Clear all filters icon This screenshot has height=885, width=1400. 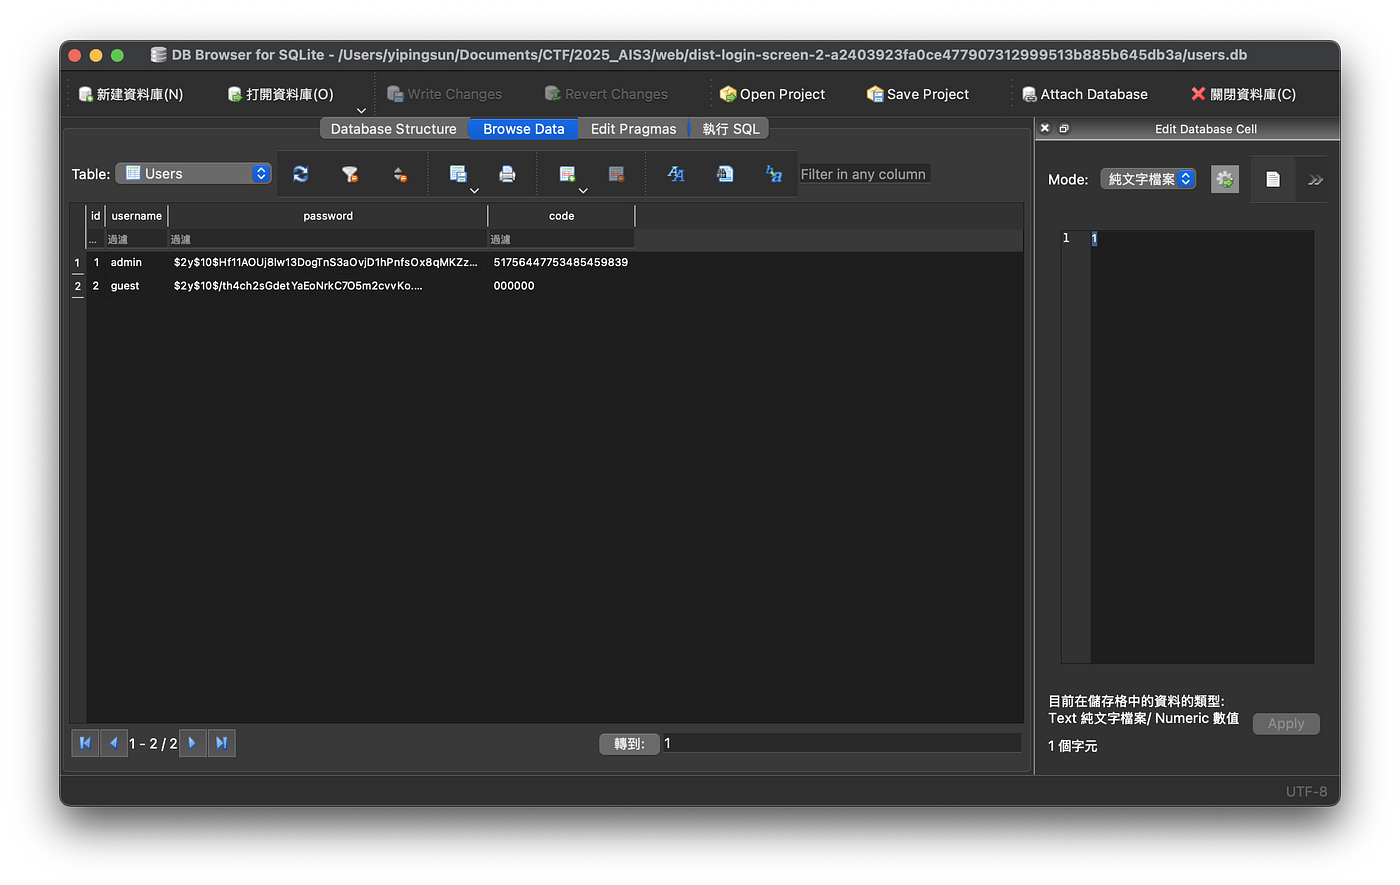click(350, 174)
